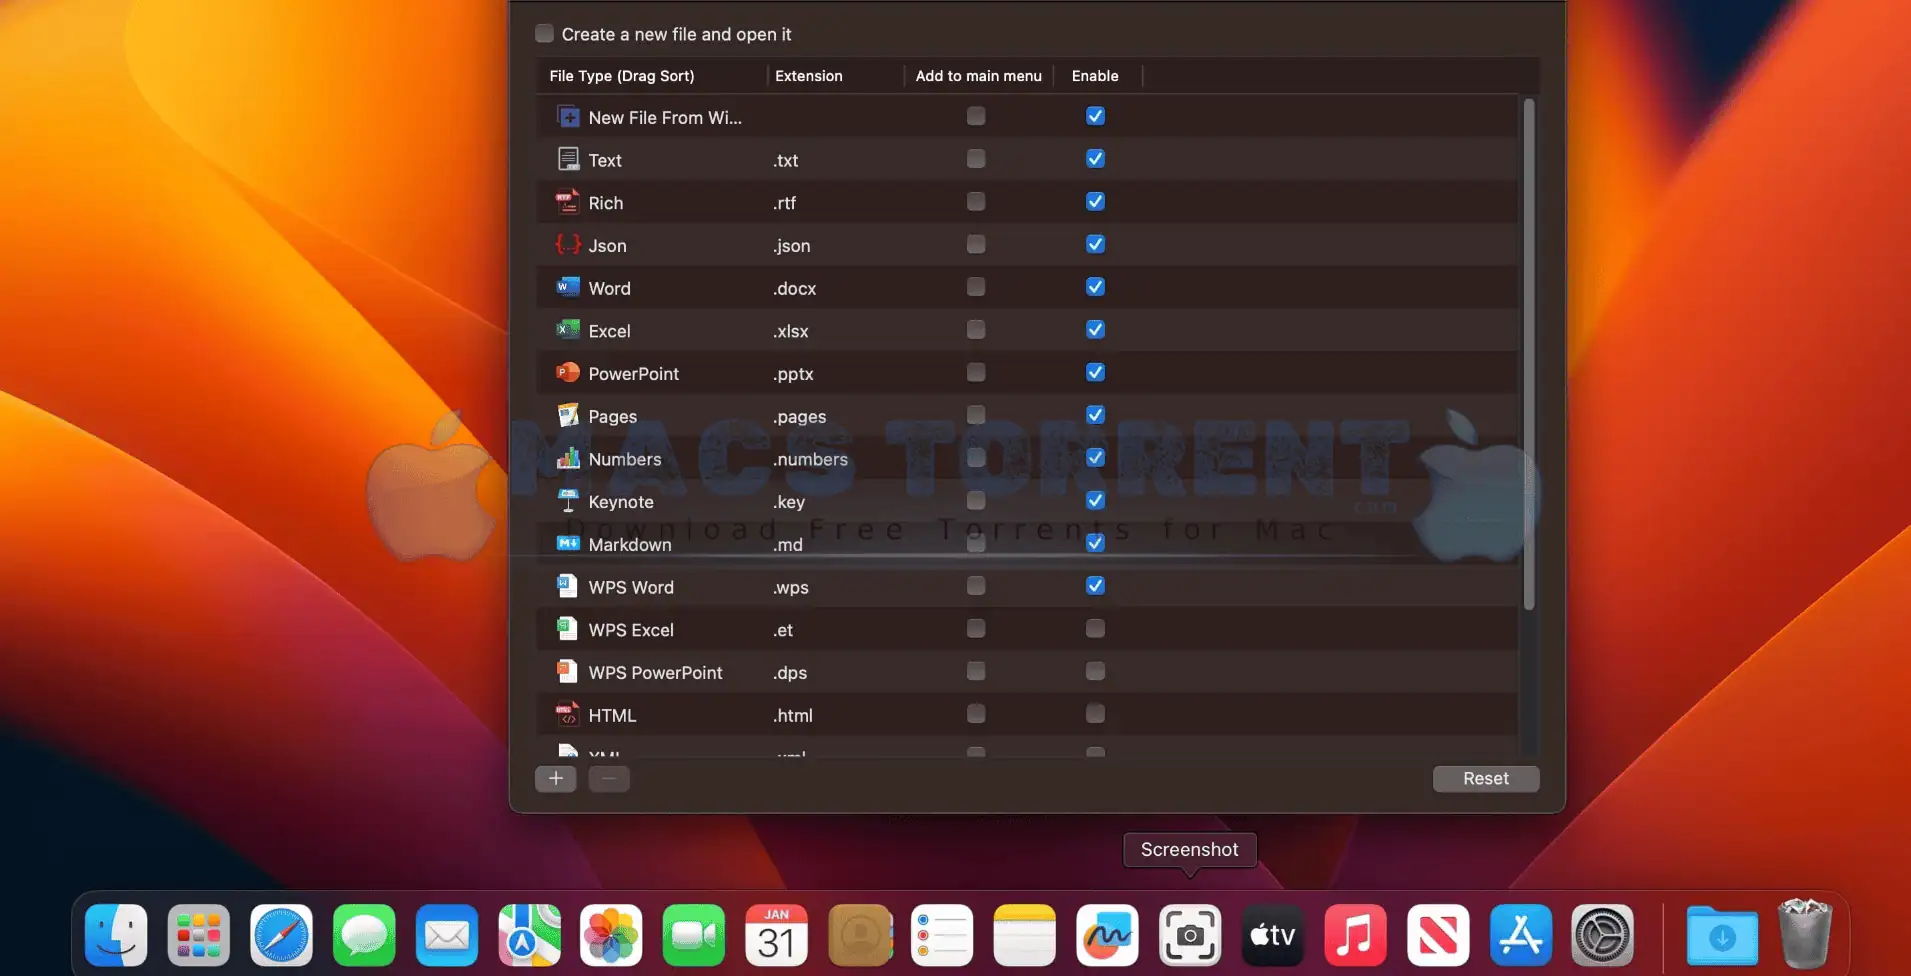The width and height of the screenshot is (1911, 976).
Task: Launch Safari from the dock
Action: click(281, 936)
